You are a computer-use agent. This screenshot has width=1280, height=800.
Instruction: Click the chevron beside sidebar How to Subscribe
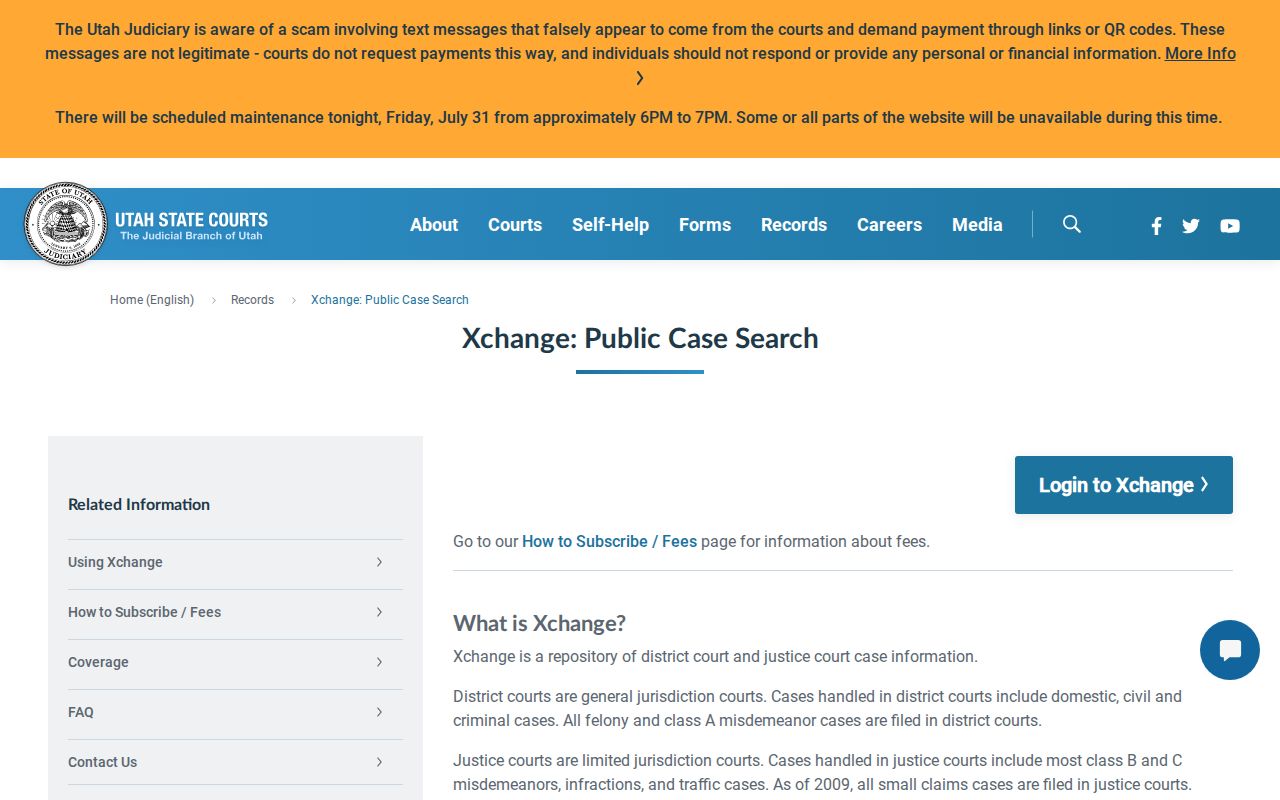coord(379,612)
